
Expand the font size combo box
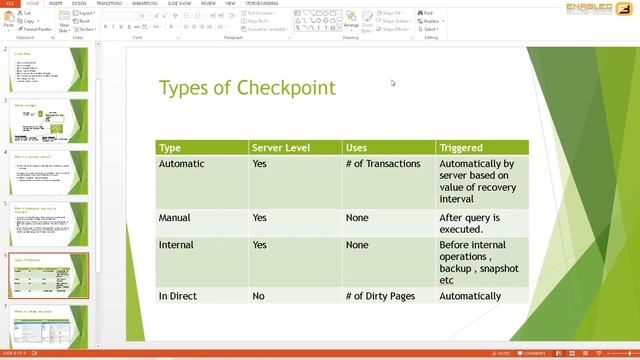[149, 16]
